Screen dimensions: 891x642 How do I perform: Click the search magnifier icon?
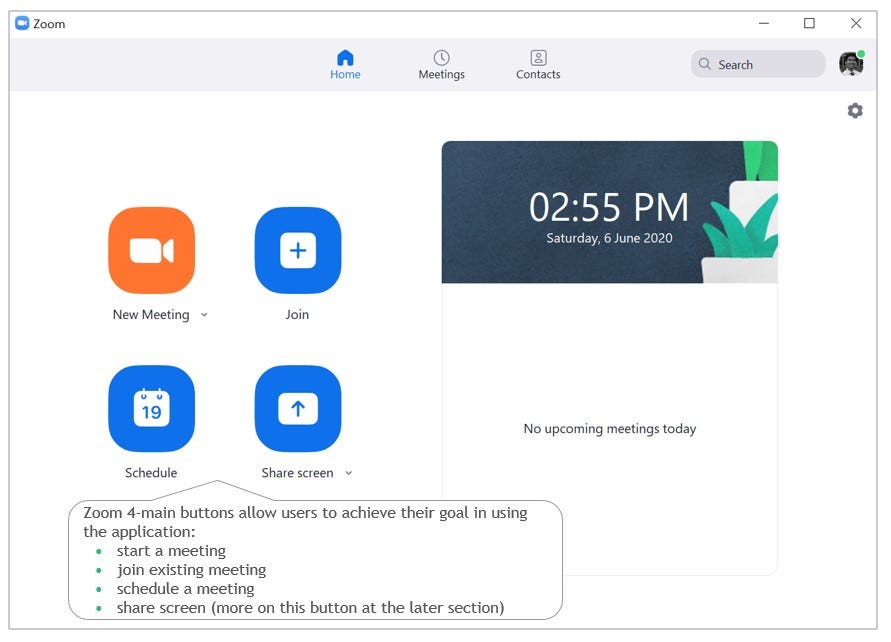tap(705, 64)
